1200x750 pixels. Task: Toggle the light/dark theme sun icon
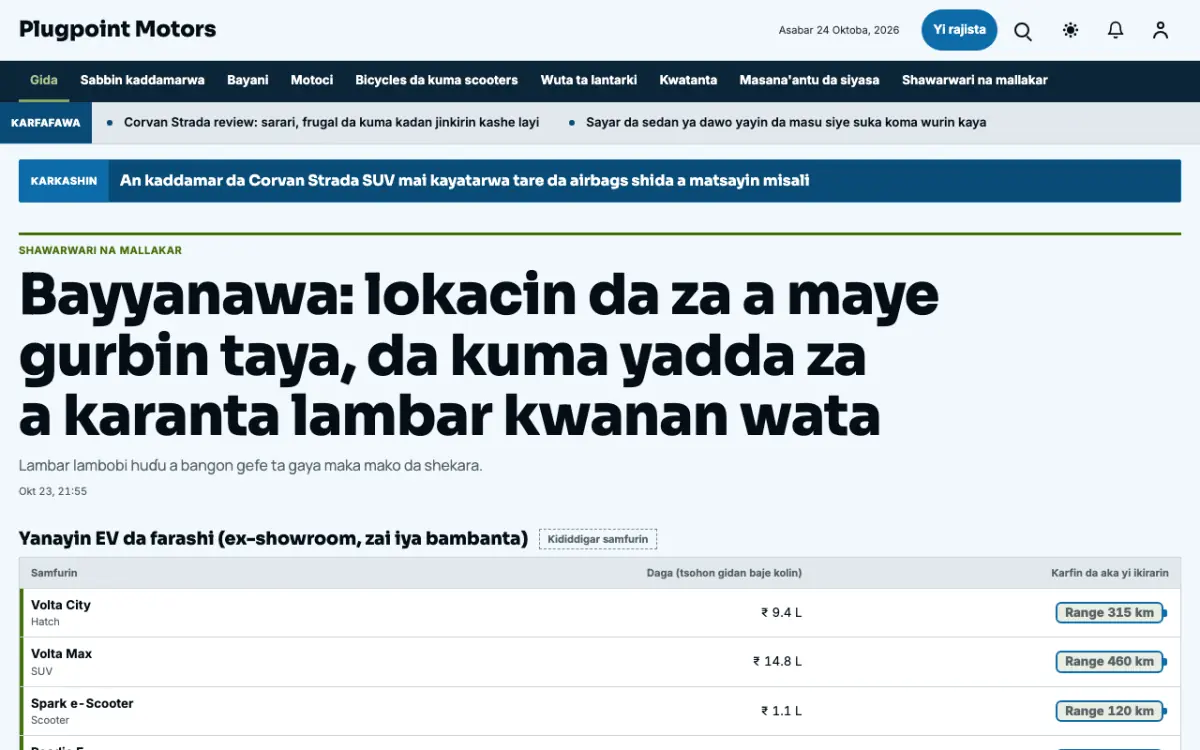click(1071, 30)
